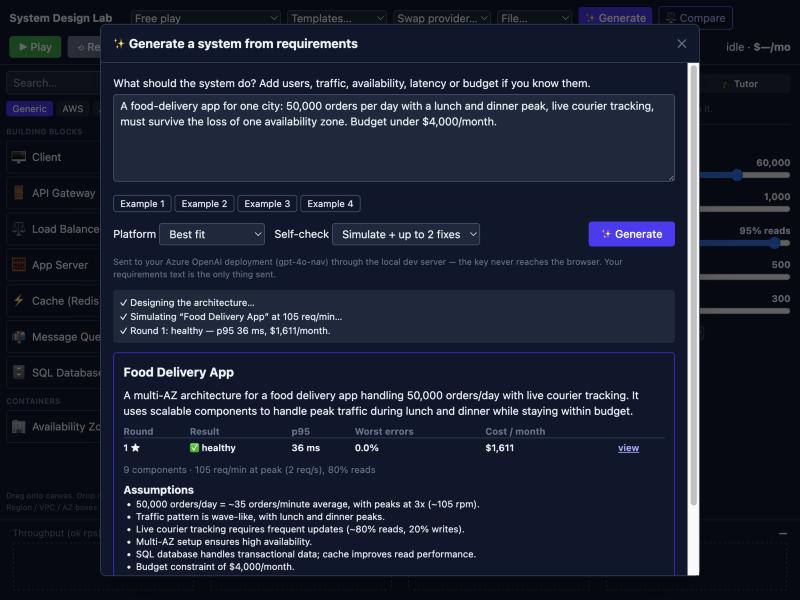800x600 pixels.
Task: Click into the requirements text area
Action: click(394, 138)
